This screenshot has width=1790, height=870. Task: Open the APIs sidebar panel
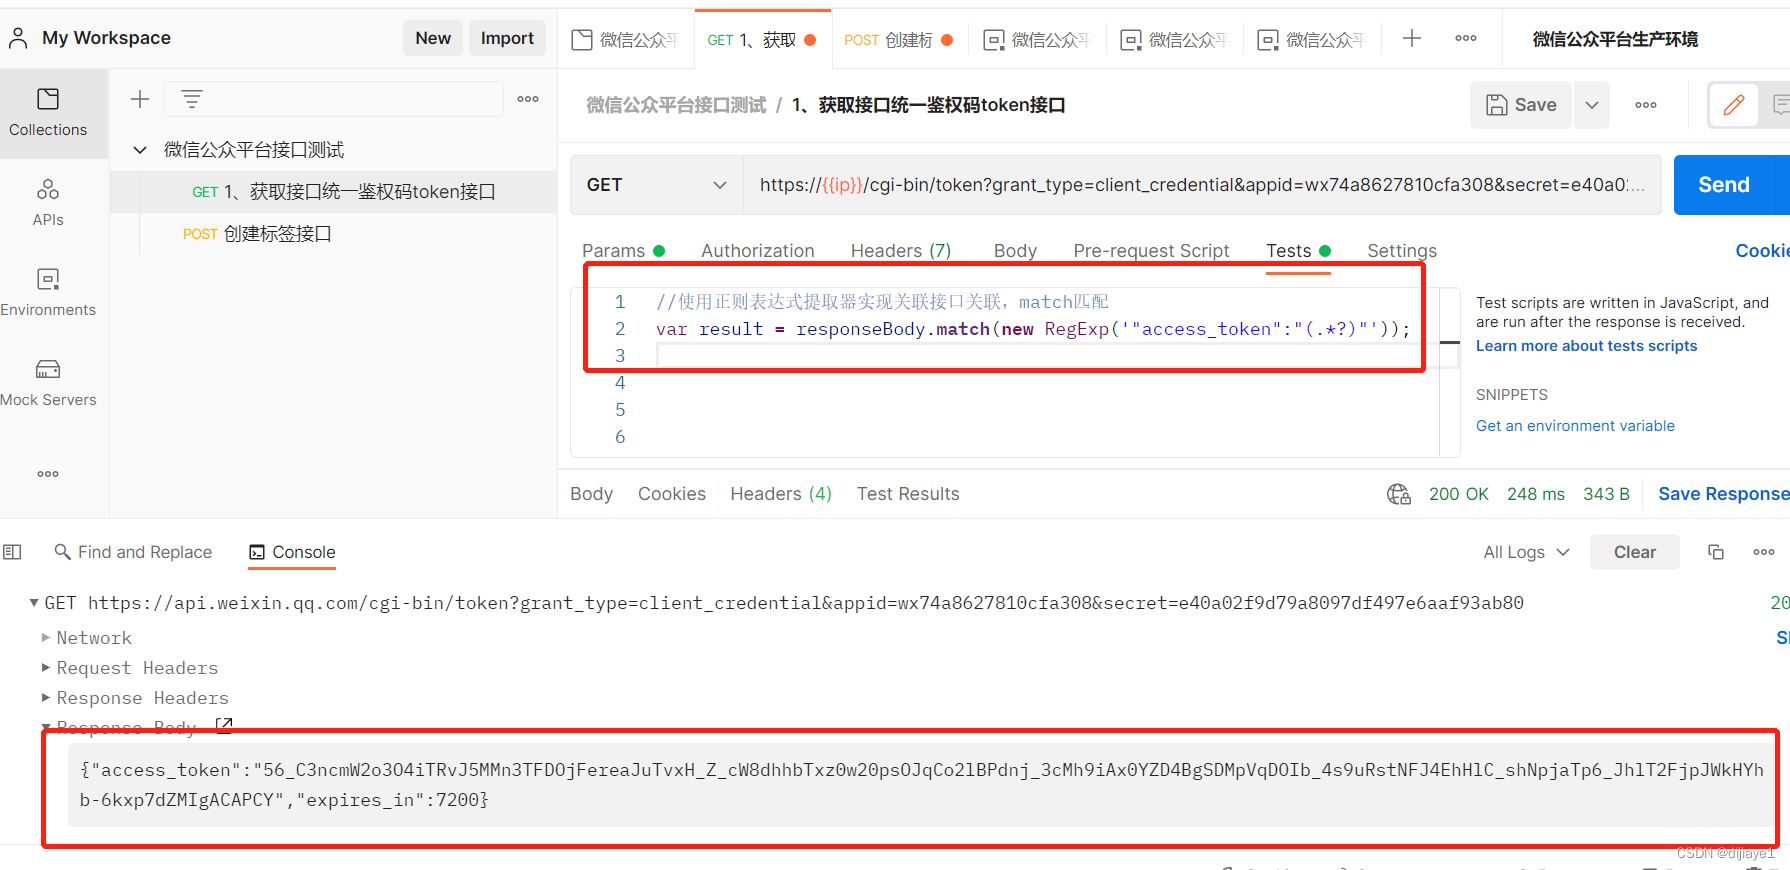(x=48, y=203)
